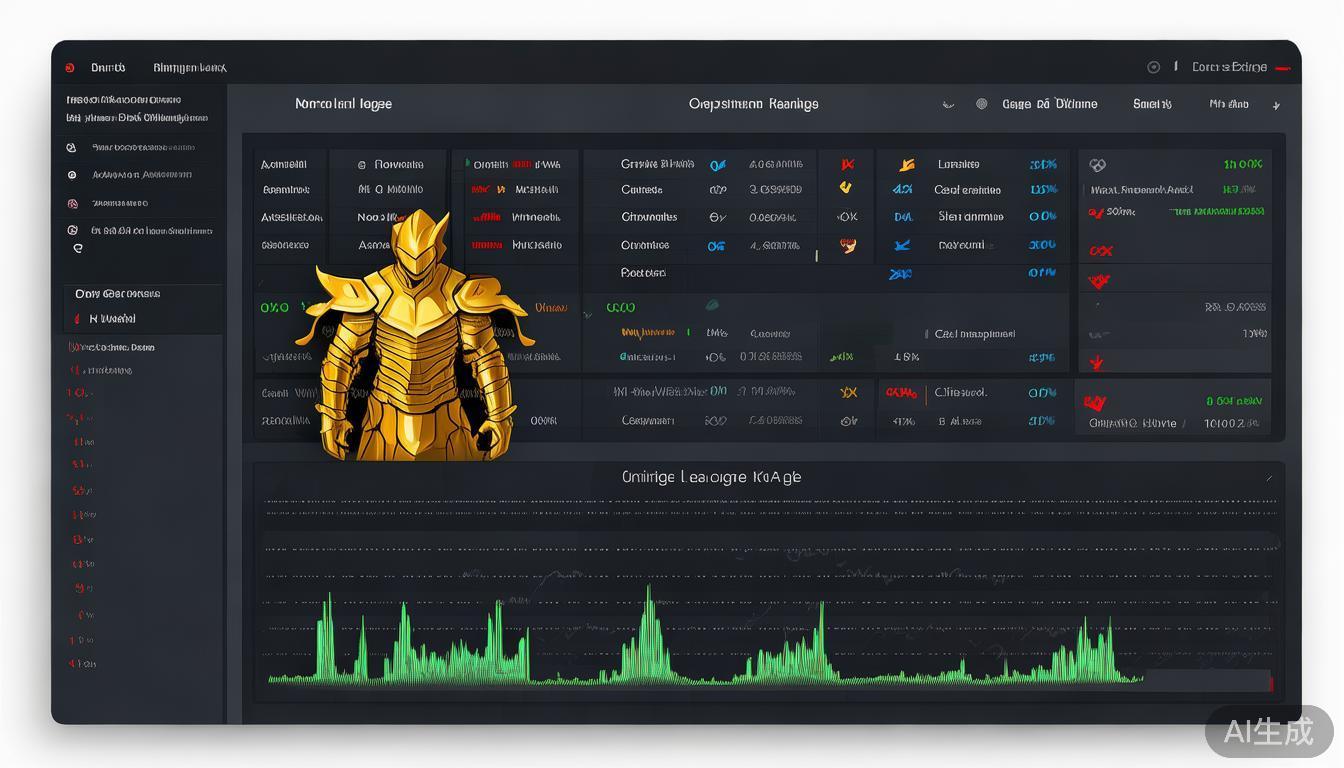
Task: Click the 'Sneit's' link in header bar
Action: tap(1152, 104)
